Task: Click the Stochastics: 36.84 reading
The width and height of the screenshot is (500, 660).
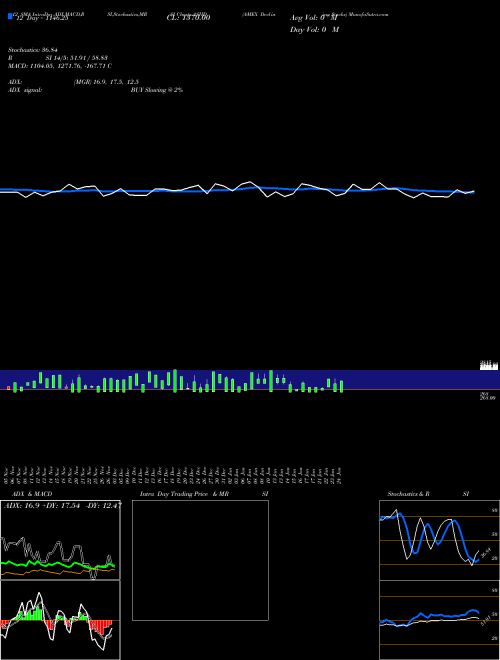Action: pyautogui.click(x=32, y=50)
